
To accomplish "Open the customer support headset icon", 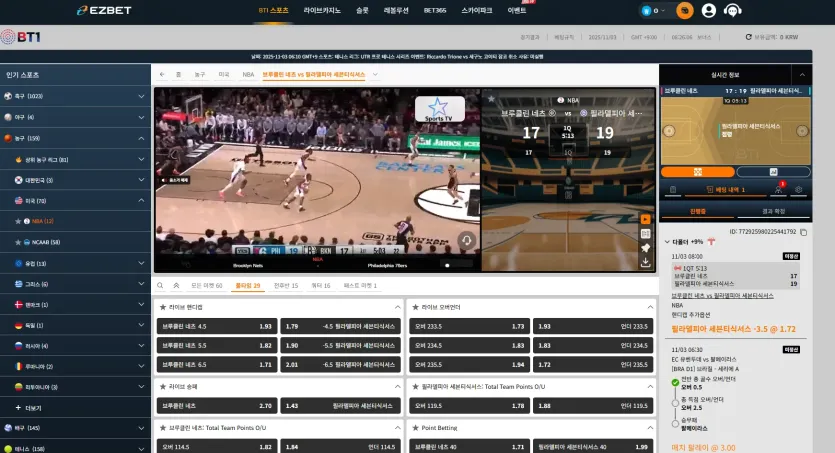I will pyautogui.click(x=733, y=11).
